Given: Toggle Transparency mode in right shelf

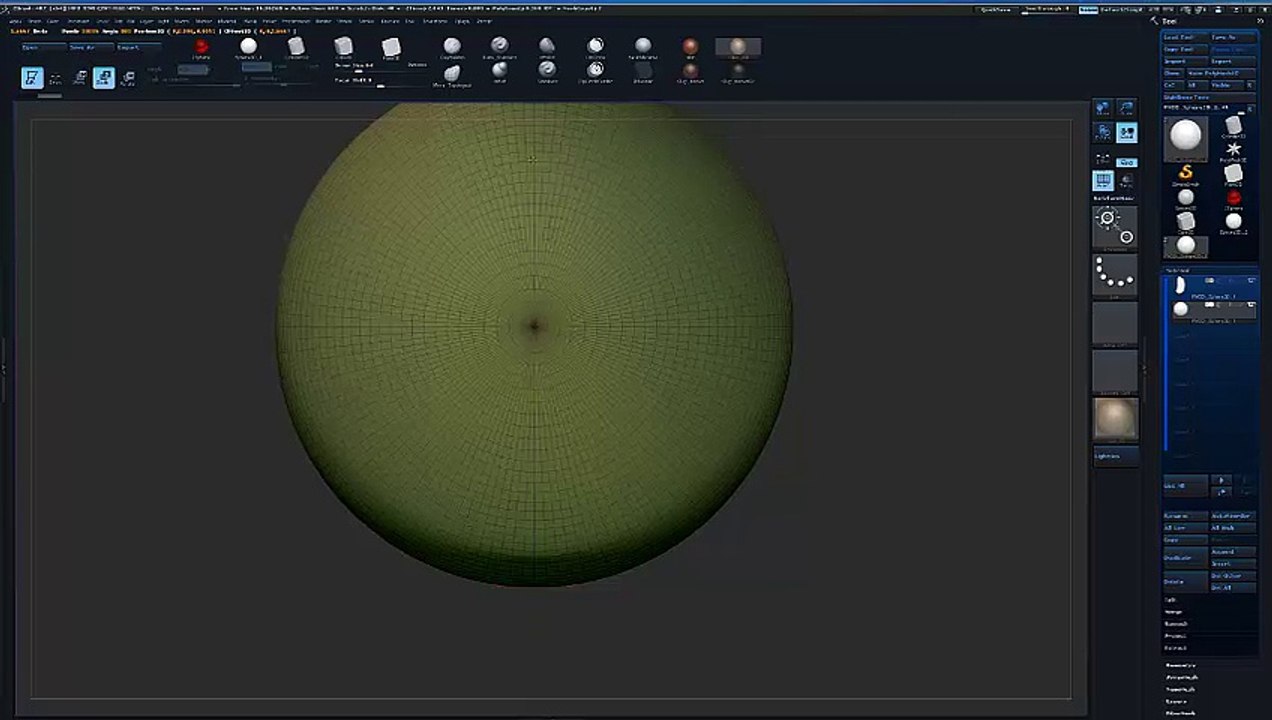Looking at the screenshot, I should click(1126, 181).
